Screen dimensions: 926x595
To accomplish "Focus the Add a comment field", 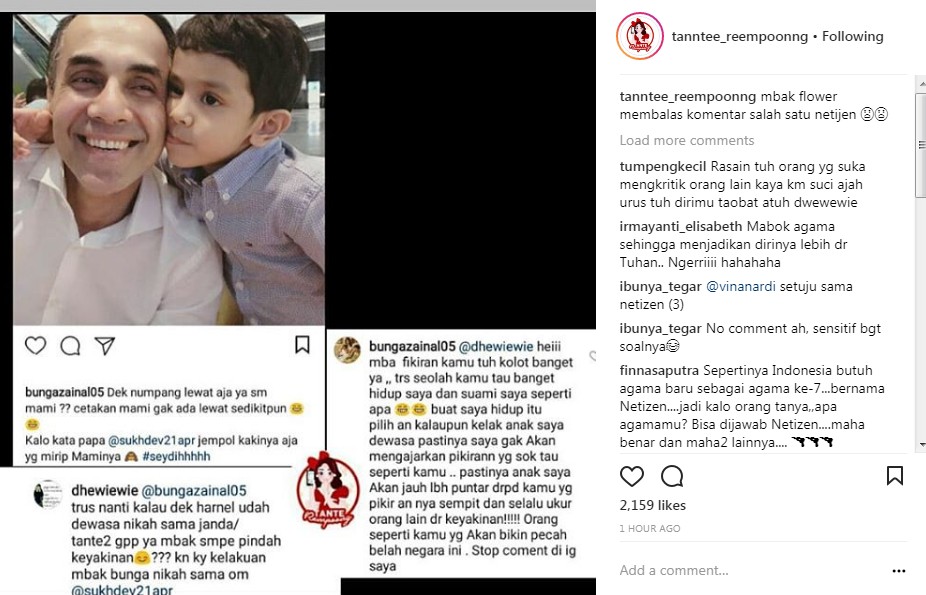I will pos(750,570).
